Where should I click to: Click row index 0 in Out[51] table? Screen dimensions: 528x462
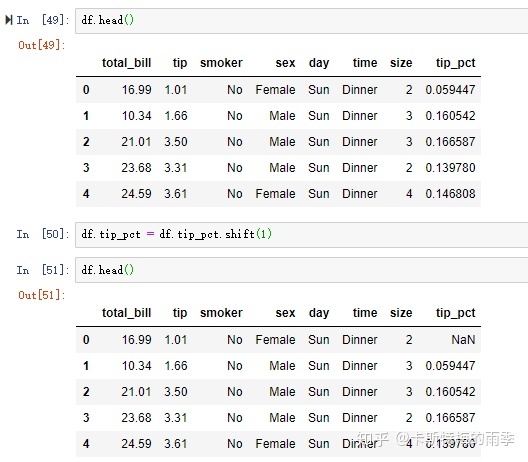86,340
